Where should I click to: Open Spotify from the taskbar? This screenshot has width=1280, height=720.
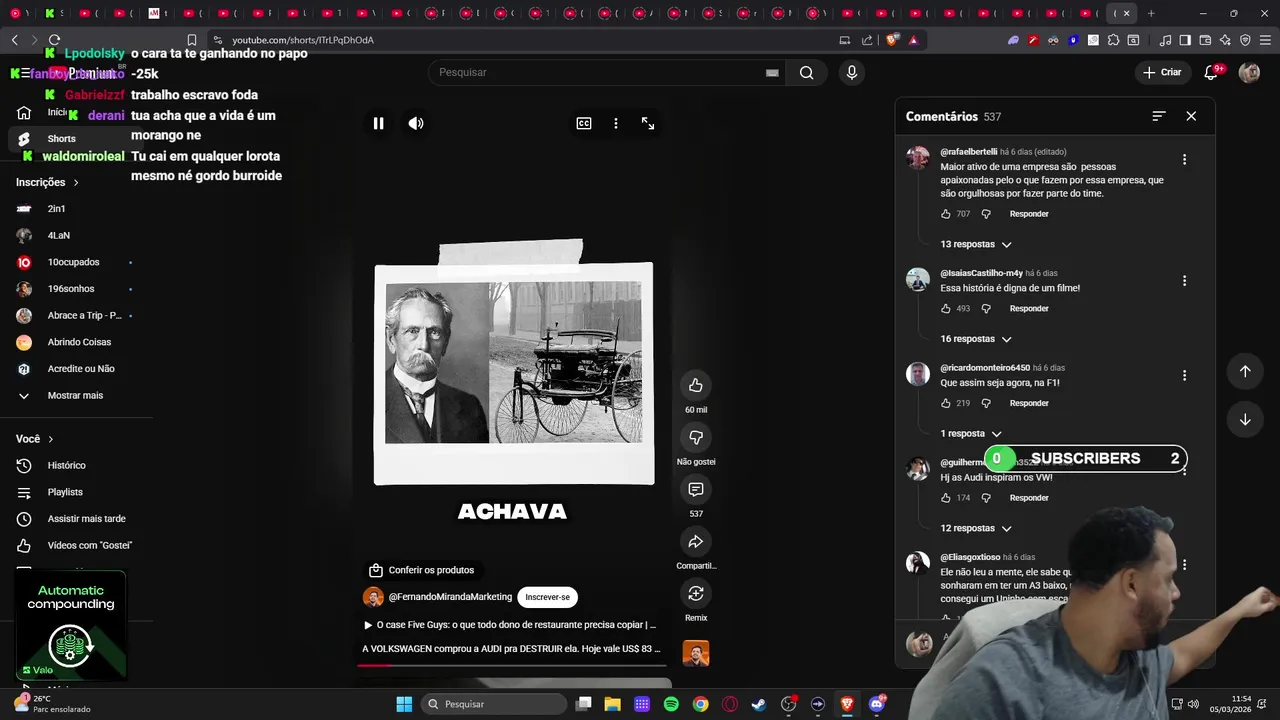tap(671, 704)
